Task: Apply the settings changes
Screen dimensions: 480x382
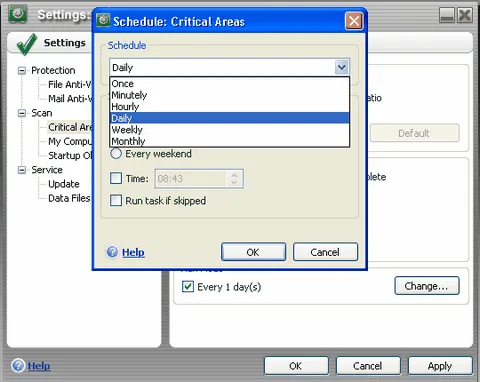Action: [440, 366]
